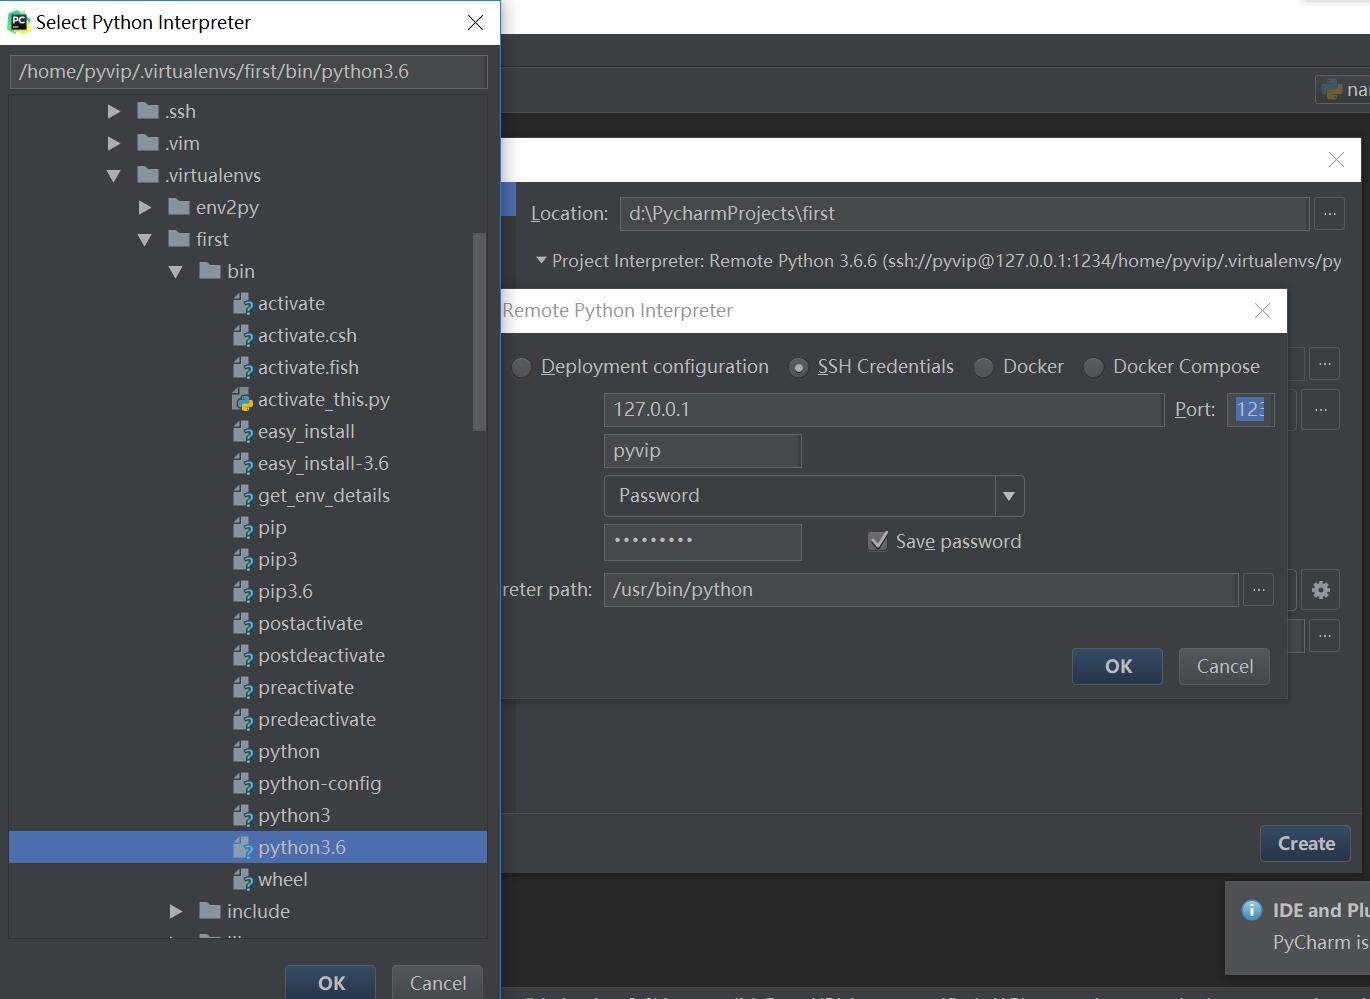Click OK in Remote Python Interpreter dialog
1370x999 pixels.
click(1118, 666)
